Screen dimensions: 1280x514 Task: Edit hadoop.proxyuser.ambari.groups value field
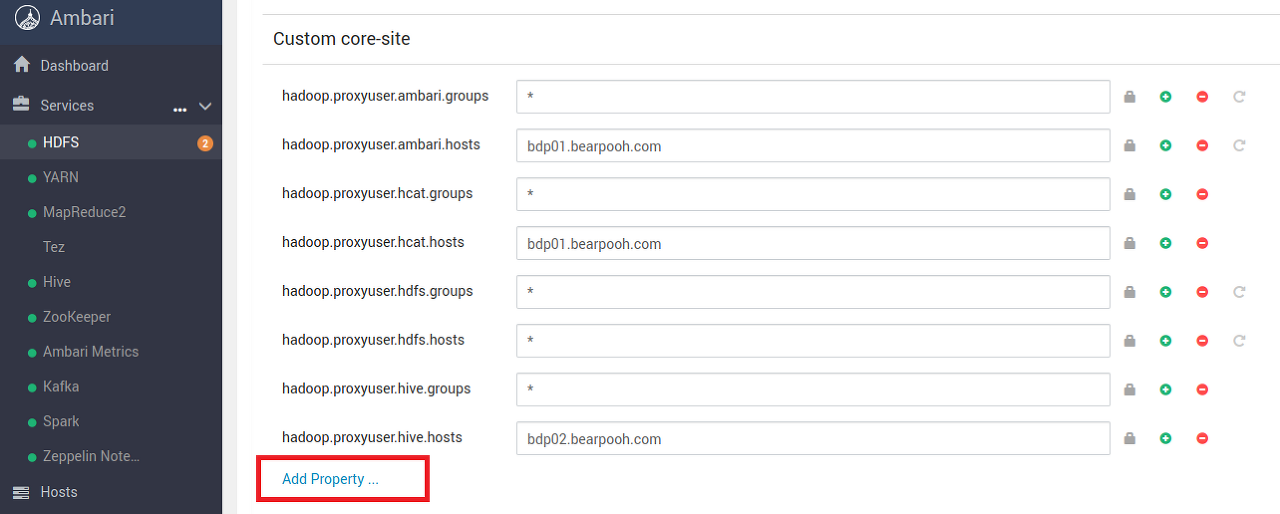(813, 97)
